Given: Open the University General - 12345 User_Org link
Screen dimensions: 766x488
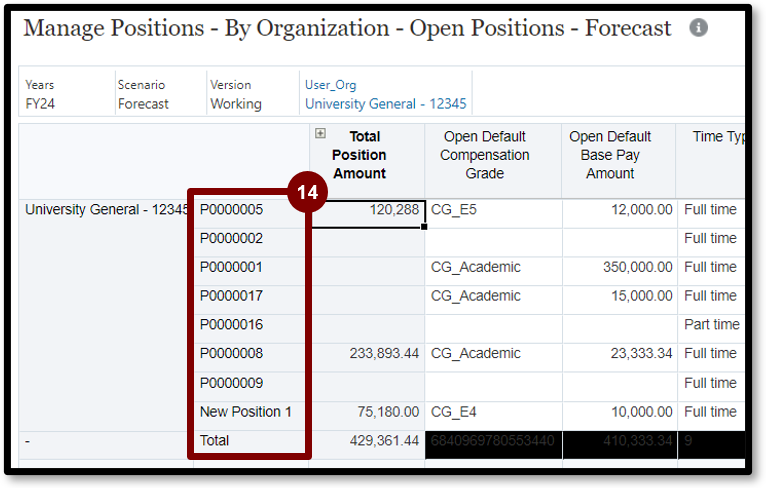Looking at the screenshot, I should point(385,103).
